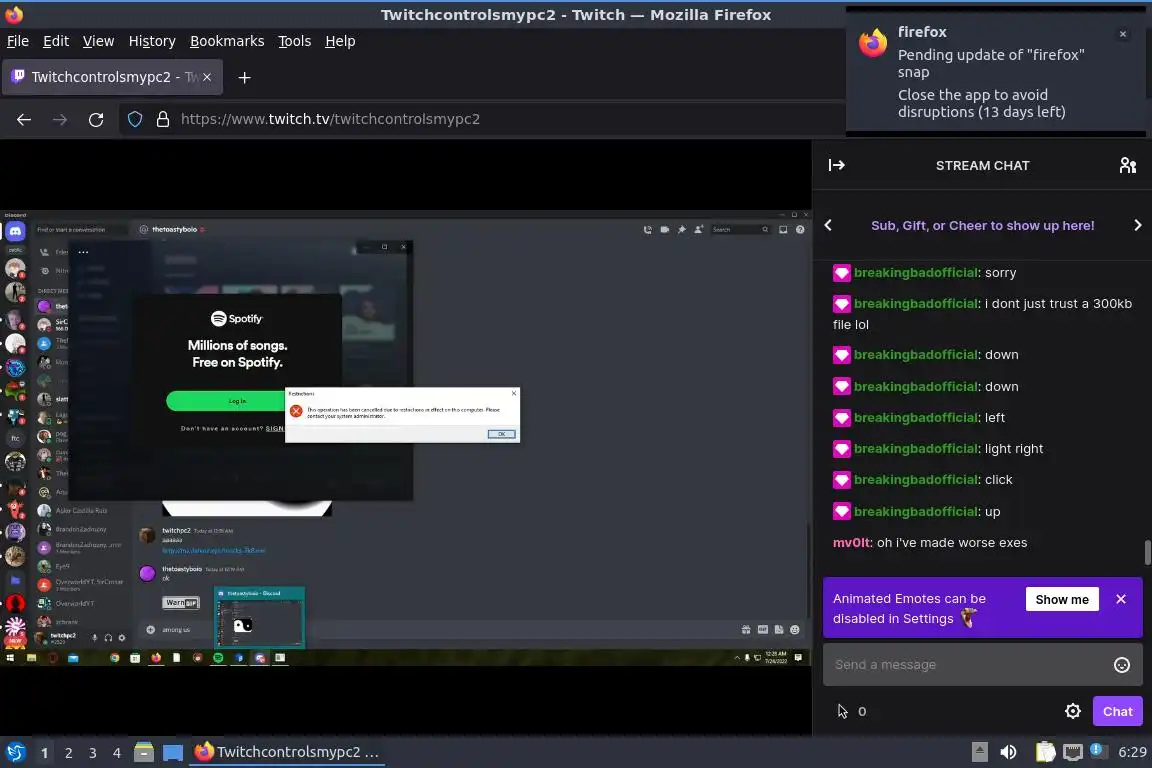The width and height of the screenshot is (1152, 768).
Task: Open the Firefox View menu
Action: 98,41
